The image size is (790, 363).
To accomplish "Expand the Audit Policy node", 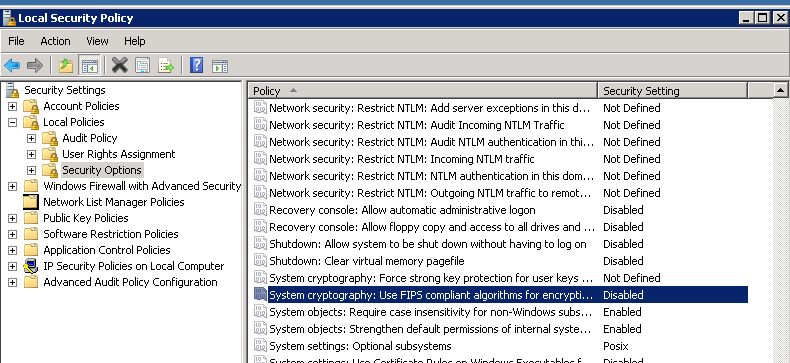I will (x=32, y=139).
